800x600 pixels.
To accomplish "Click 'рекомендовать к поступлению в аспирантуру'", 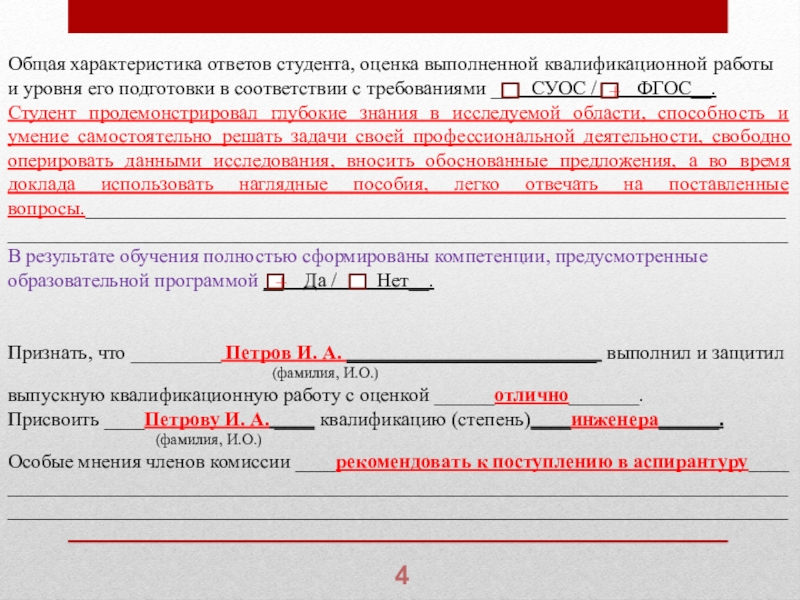I will tap(541, 462).
